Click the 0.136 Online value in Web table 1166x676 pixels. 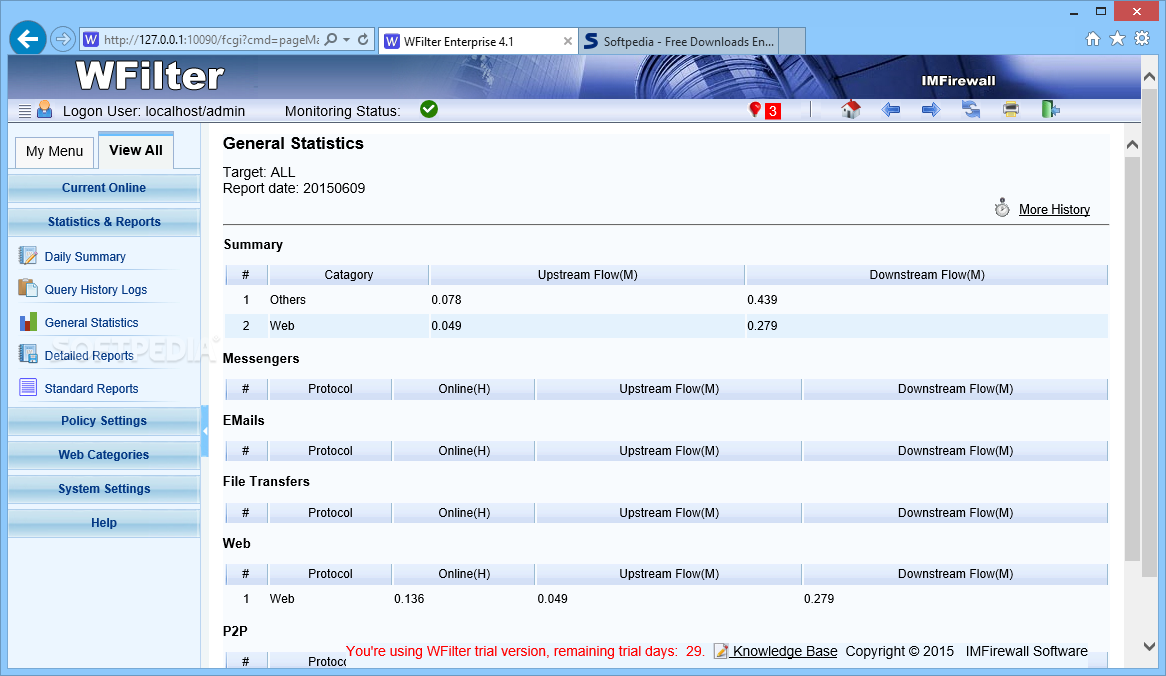coord(409,599)
